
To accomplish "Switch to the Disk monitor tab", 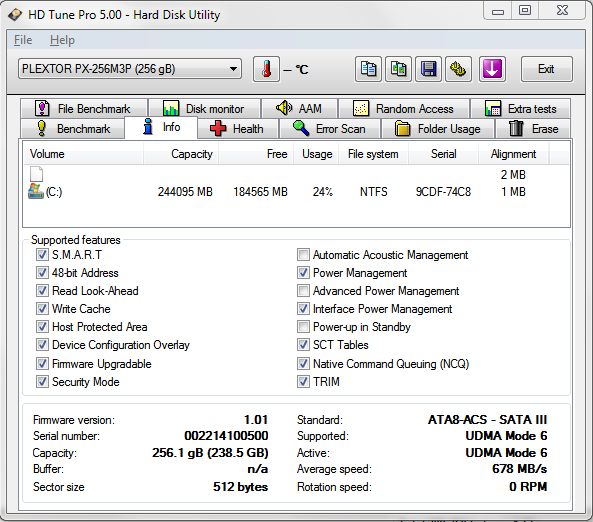I will (204, 109).
